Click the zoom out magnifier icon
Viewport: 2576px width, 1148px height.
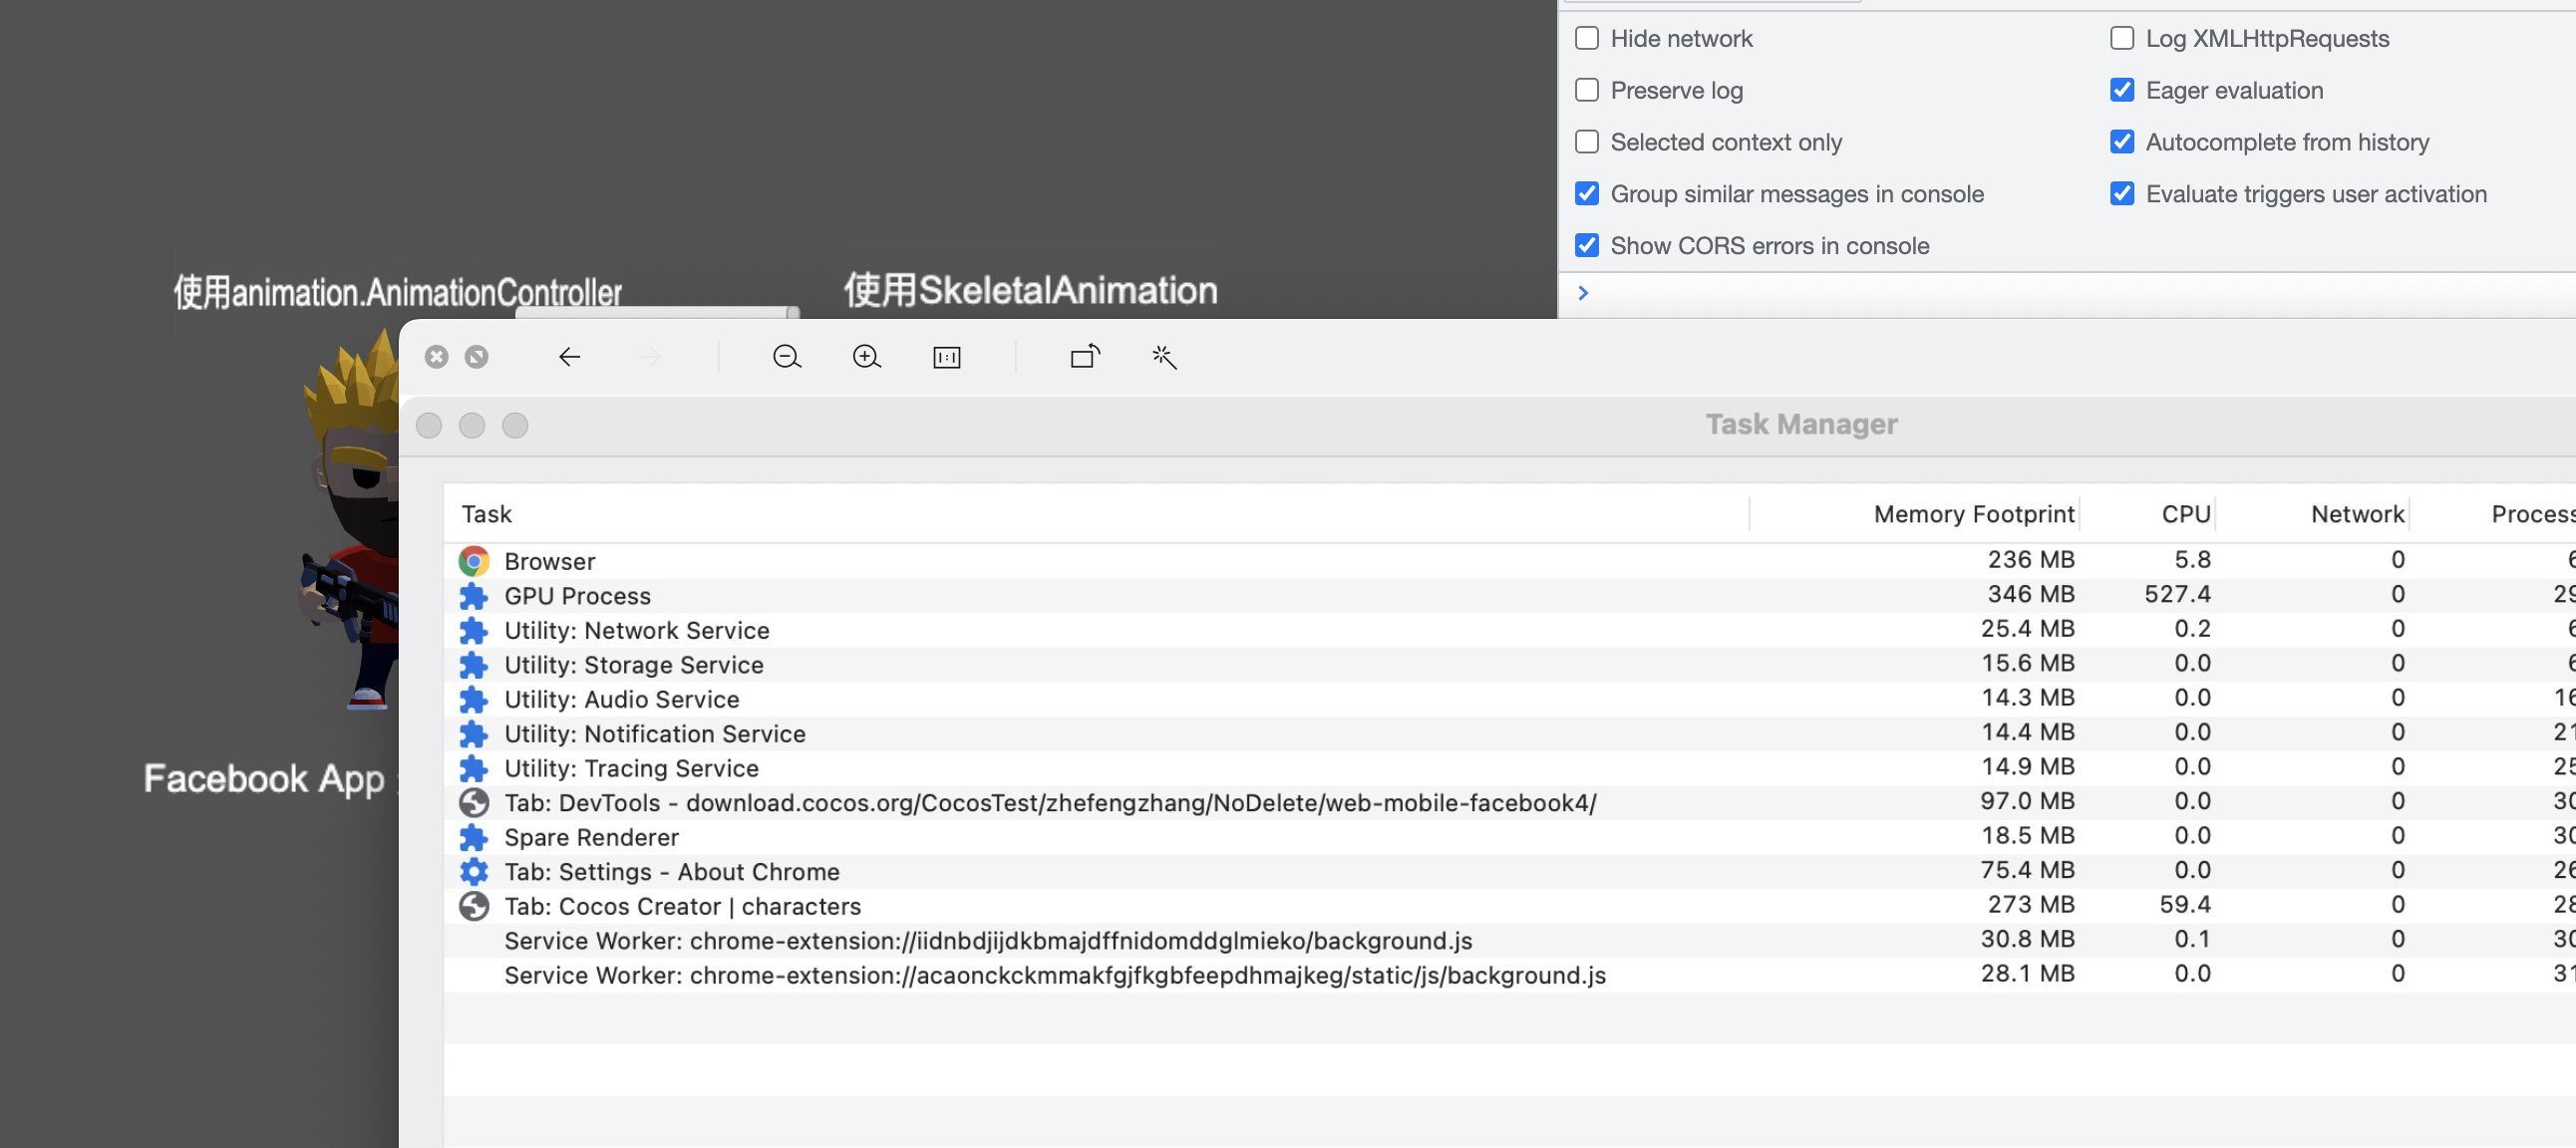(x=787, y=357)
